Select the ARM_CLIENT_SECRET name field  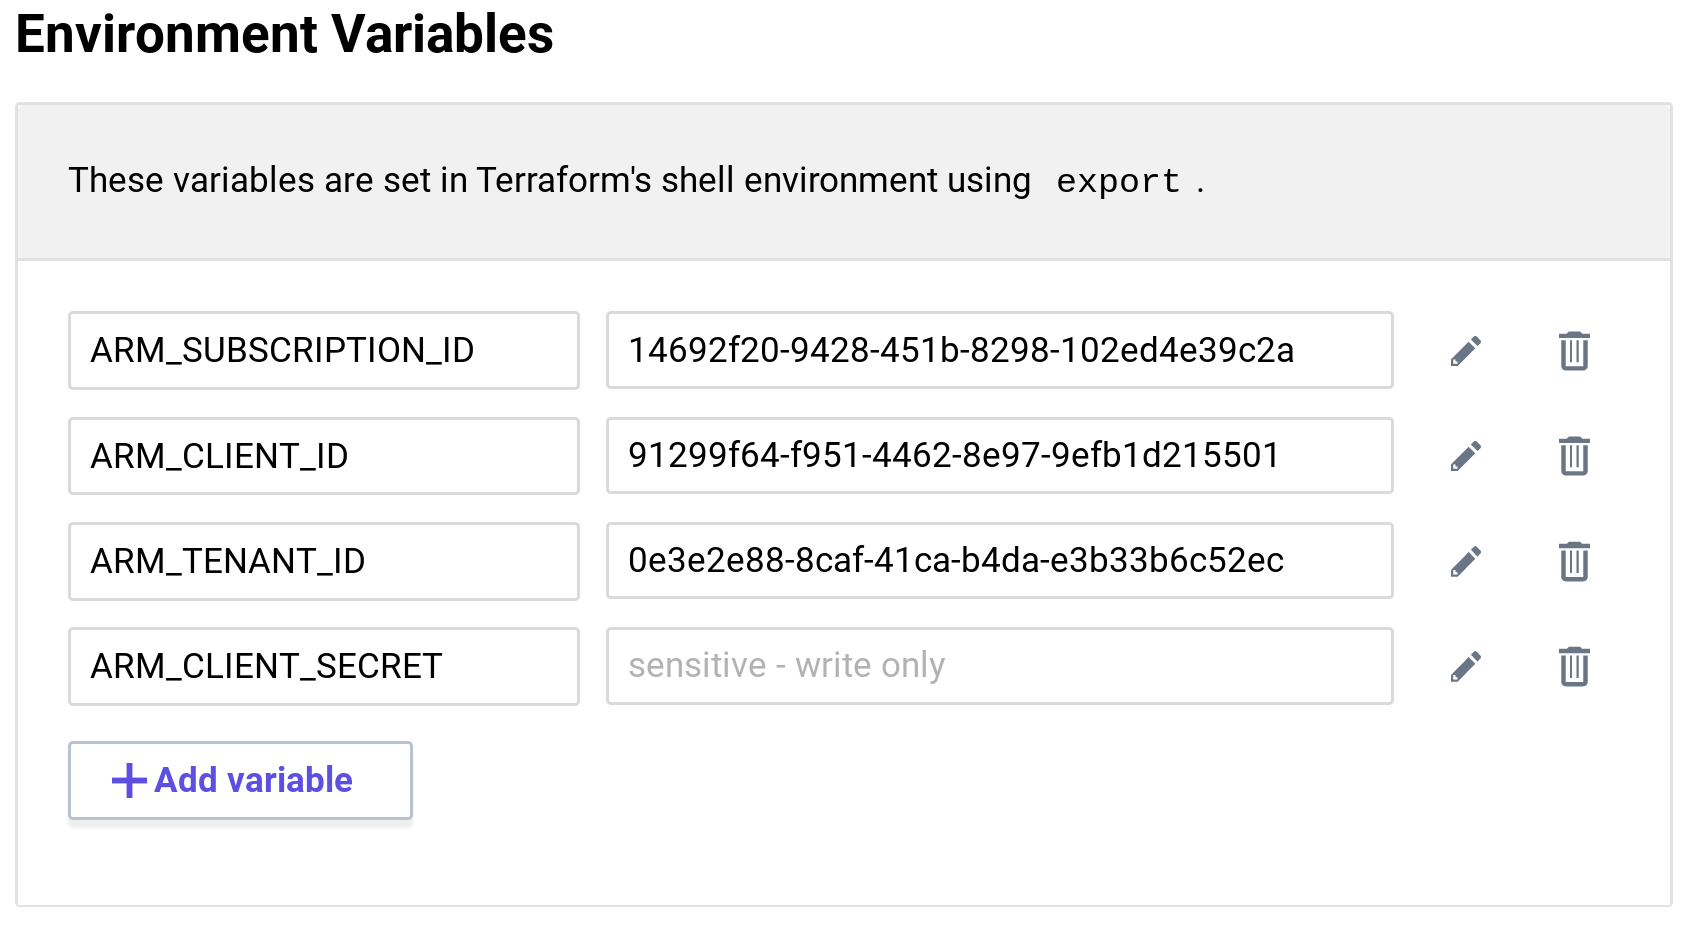click(x=323, y=666)
